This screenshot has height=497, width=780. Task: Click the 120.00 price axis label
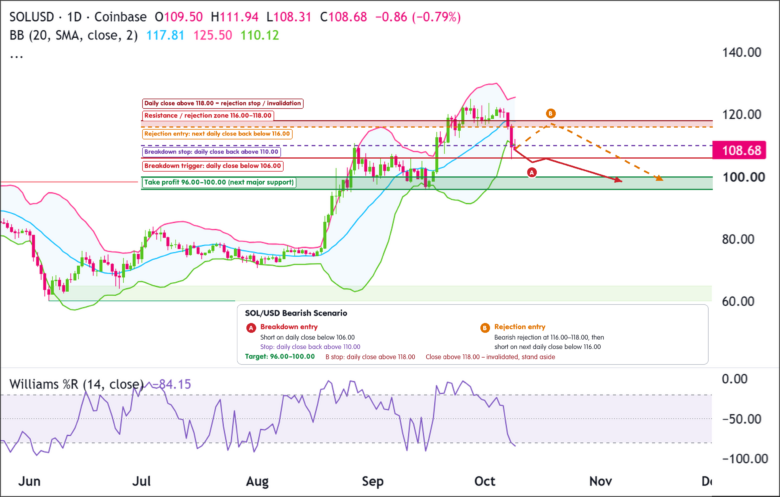(742, 114)
